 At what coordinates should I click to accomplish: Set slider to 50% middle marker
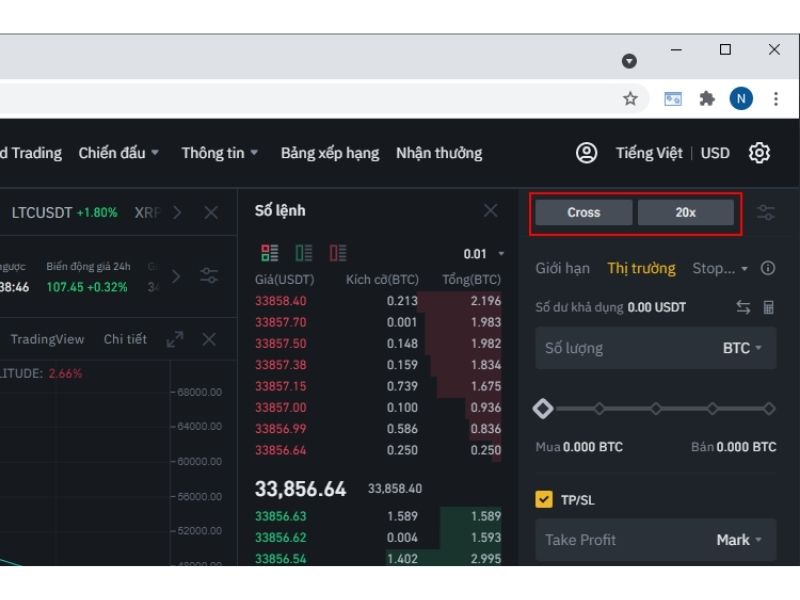[x=656, y=408]
